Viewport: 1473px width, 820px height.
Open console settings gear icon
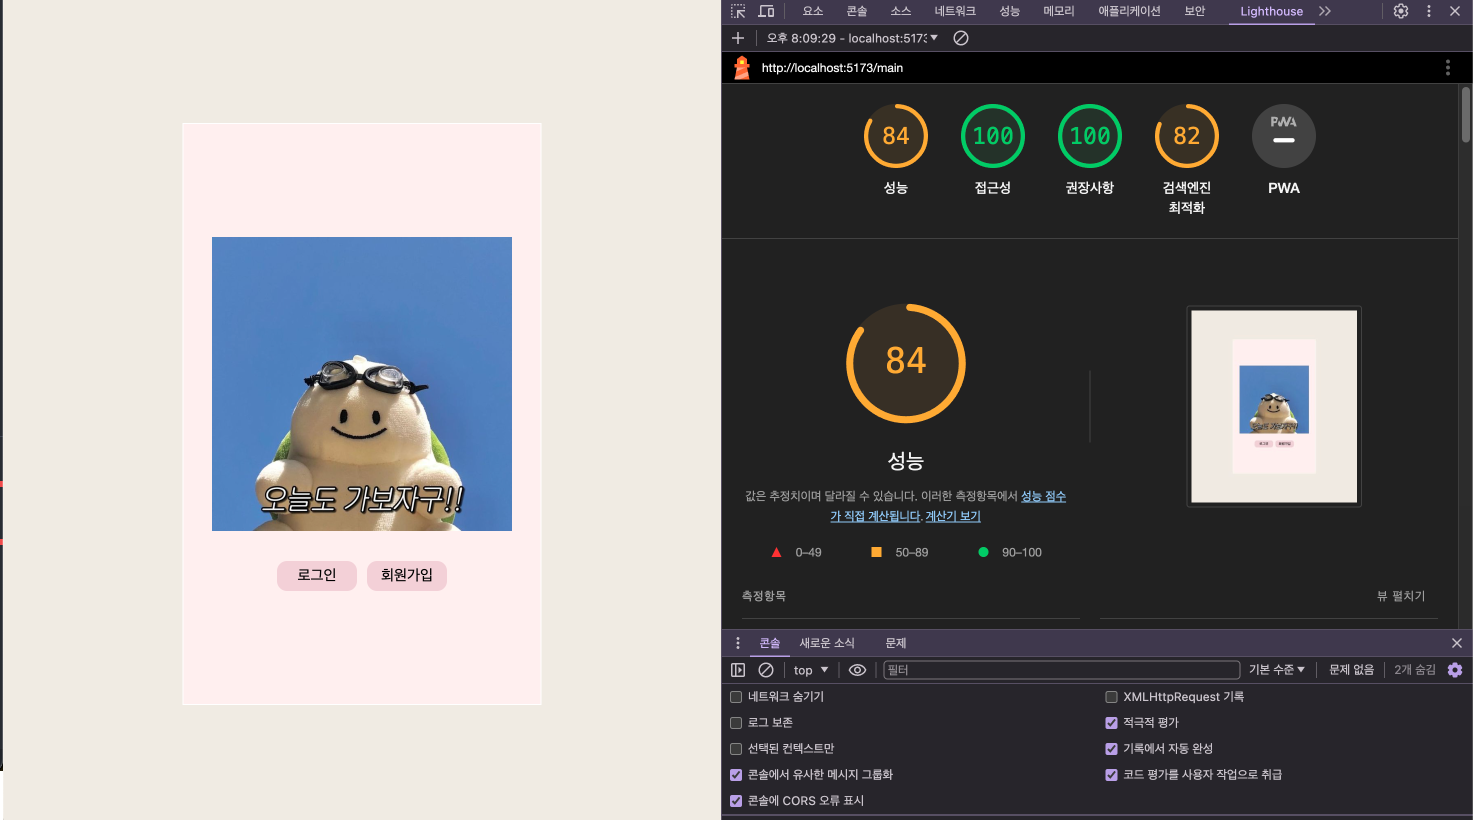tap(1455, 670)
